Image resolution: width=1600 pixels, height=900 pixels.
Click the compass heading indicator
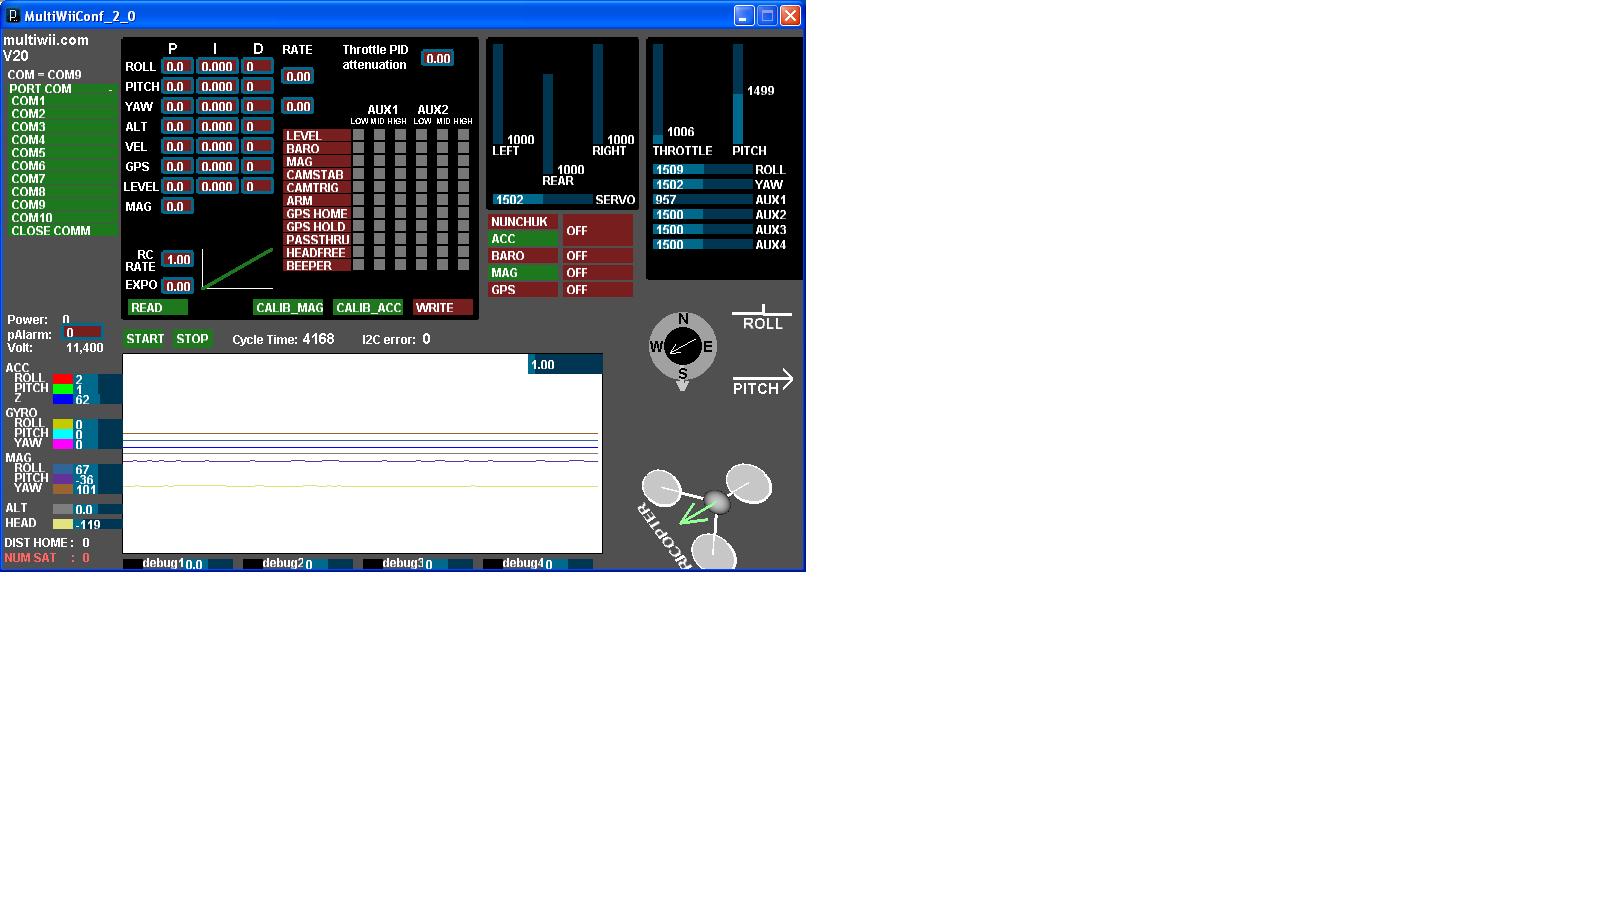(x=683, y=348)
